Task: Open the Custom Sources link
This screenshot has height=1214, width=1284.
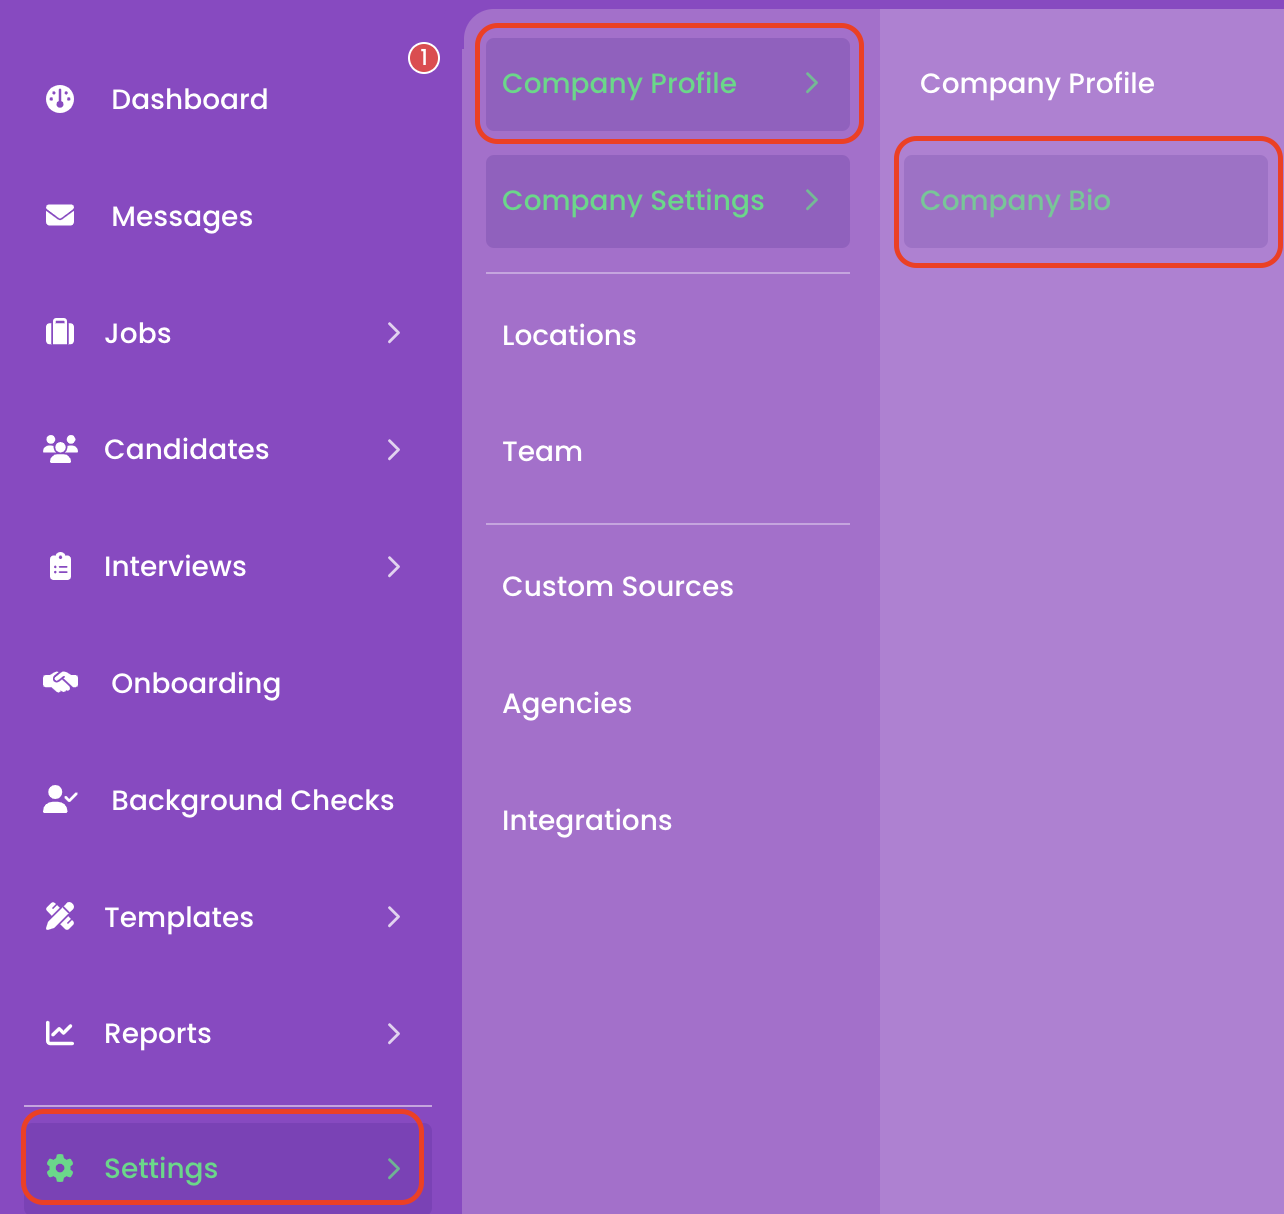Action: pos(617,586)
